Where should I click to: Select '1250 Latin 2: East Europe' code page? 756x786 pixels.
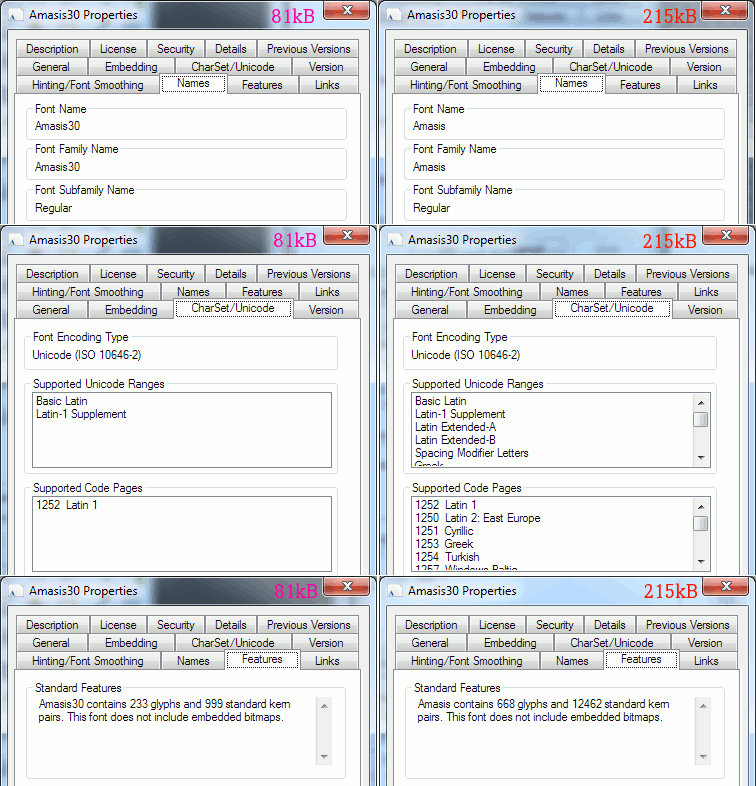click(x=478, y=518)
